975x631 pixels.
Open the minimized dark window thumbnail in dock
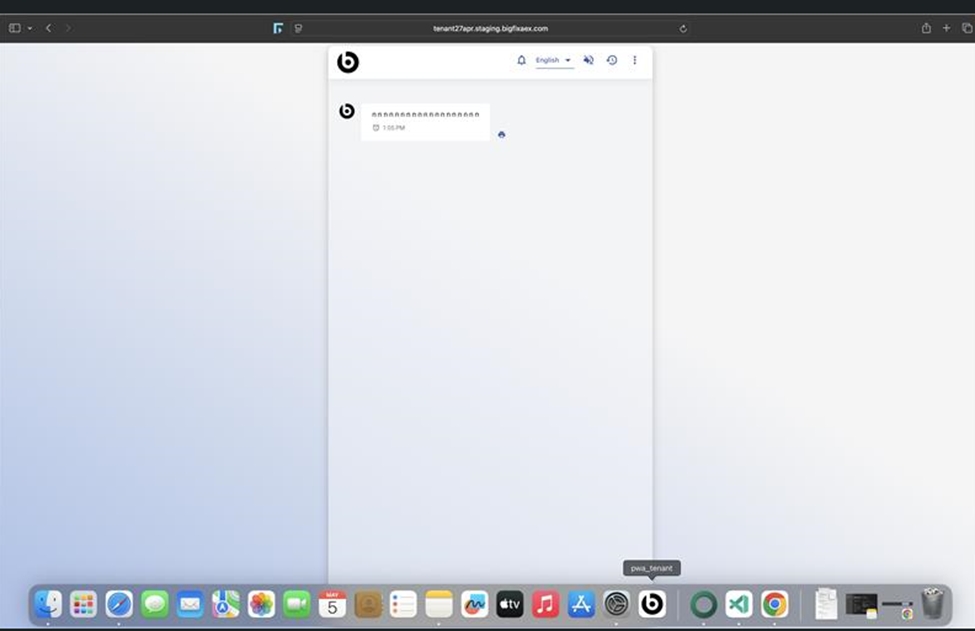(x=862, y=604)
